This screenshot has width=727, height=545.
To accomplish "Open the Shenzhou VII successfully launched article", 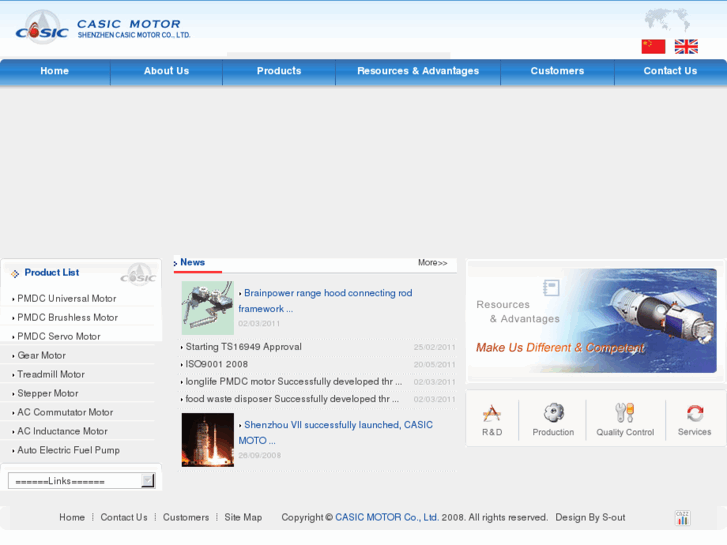I will (x=336, y=432).
